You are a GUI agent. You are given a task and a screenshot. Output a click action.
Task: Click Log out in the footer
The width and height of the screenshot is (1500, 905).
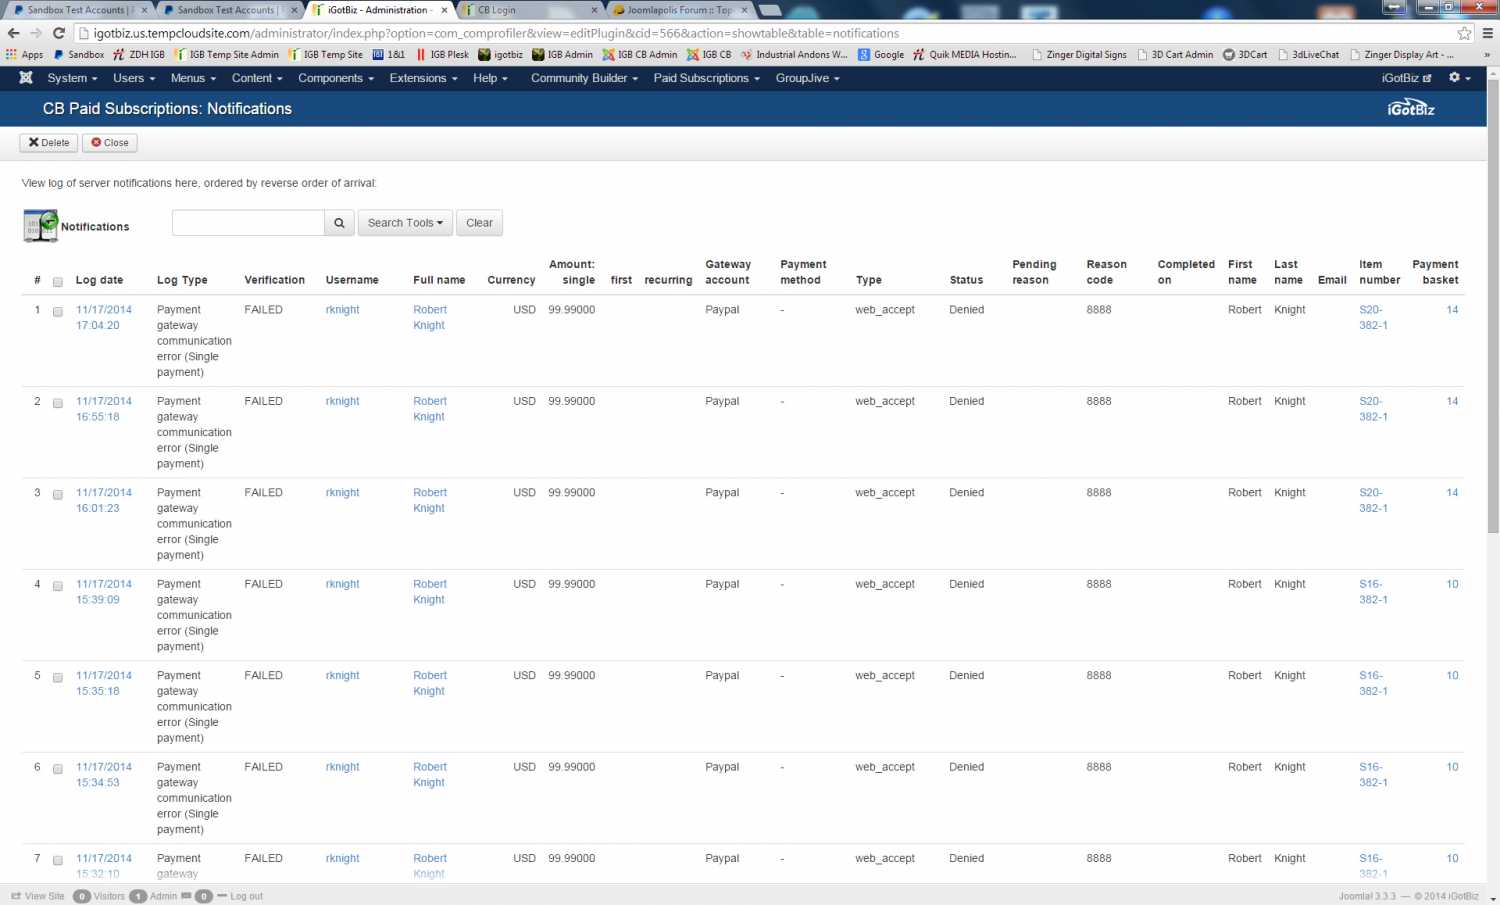pos(240,896)
